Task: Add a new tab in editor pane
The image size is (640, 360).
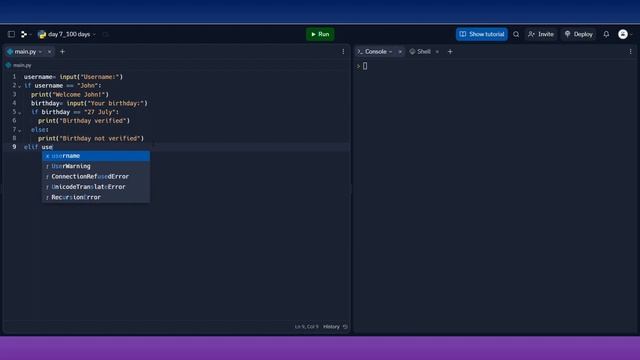Action: (x=62, y=52)
